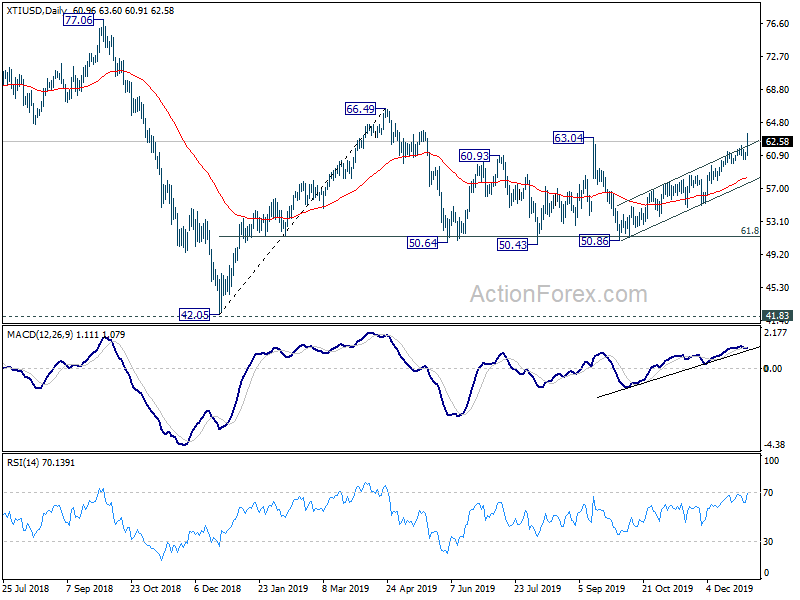The width and height of the screenshot is (800, 600).
Task: Click the 41.83 price level tag
Action: pos(777,316)
